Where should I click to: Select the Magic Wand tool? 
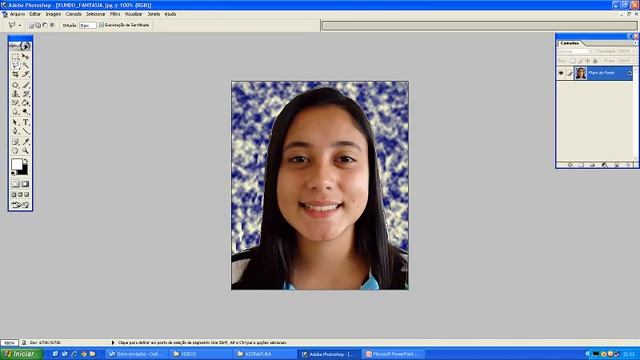pos(25,65)
